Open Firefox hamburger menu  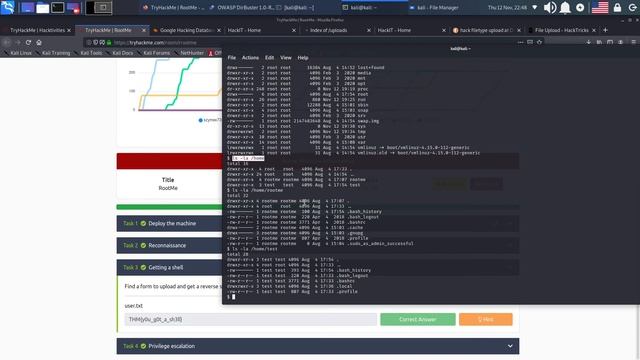(x=633, y=42)
